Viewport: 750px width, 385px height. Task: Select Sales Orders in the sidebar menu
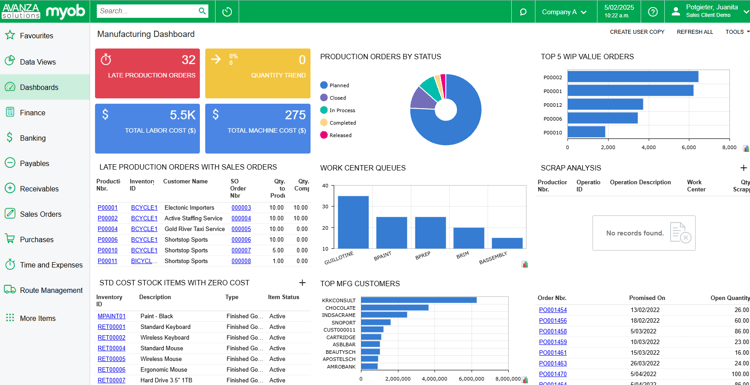point(41,214)
